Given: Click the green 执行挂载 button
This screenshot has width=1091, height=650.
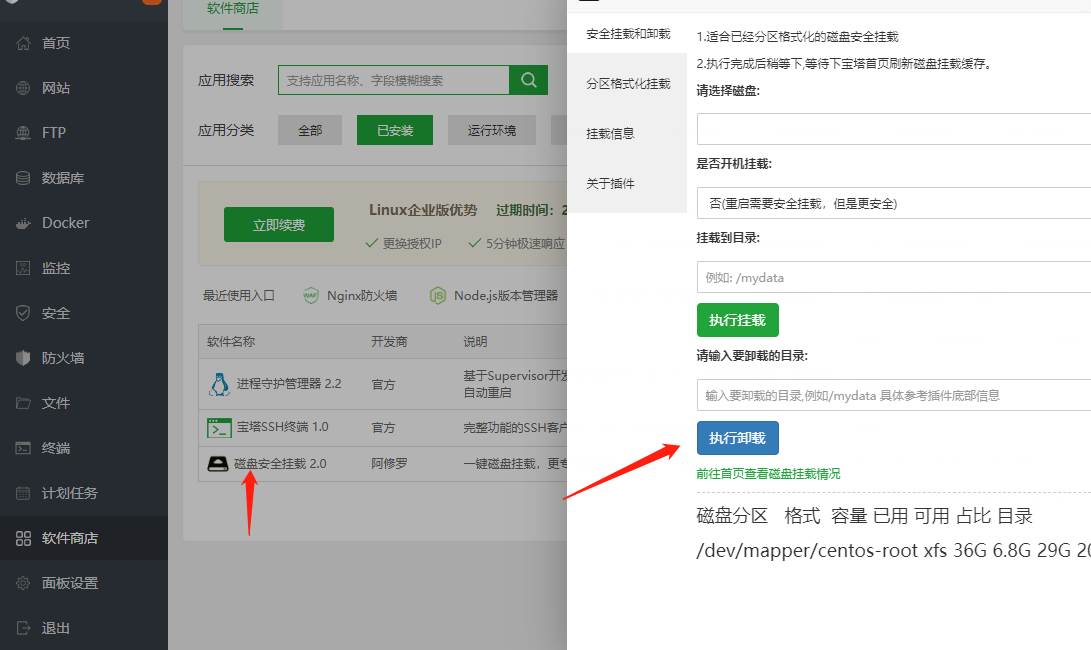Looking at the screenshot, I should point(738,320).
